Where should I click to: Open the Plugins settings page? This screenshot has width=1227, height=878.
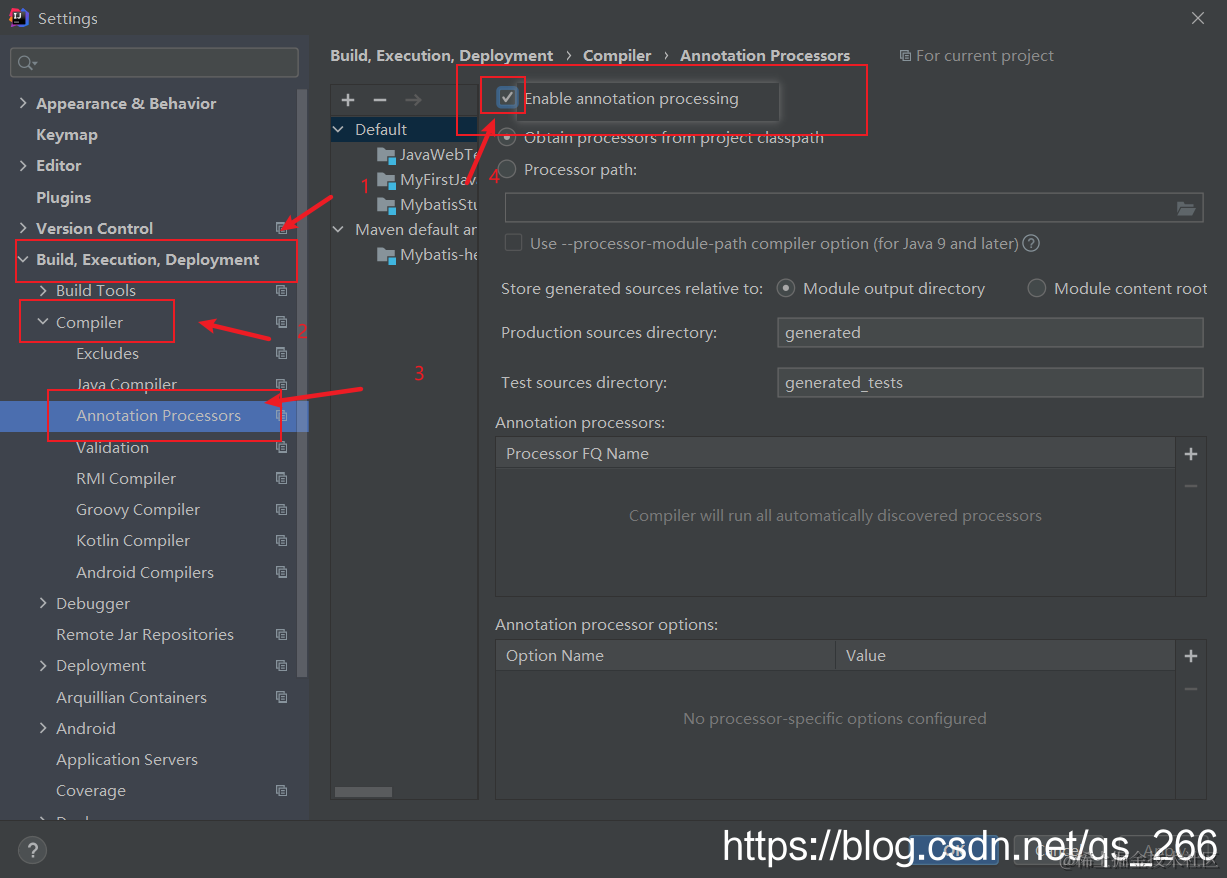[x=64, y=197]
